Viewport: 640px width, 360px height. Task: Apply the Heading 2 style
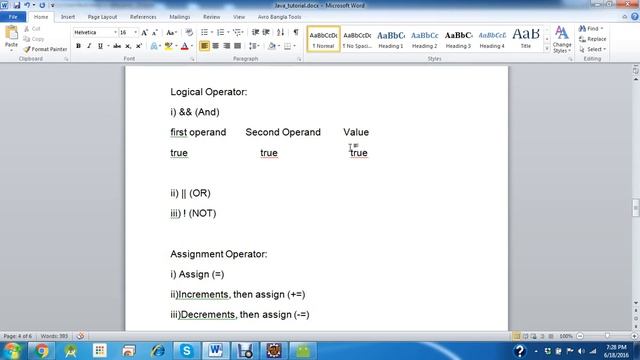tap(424, 39)
